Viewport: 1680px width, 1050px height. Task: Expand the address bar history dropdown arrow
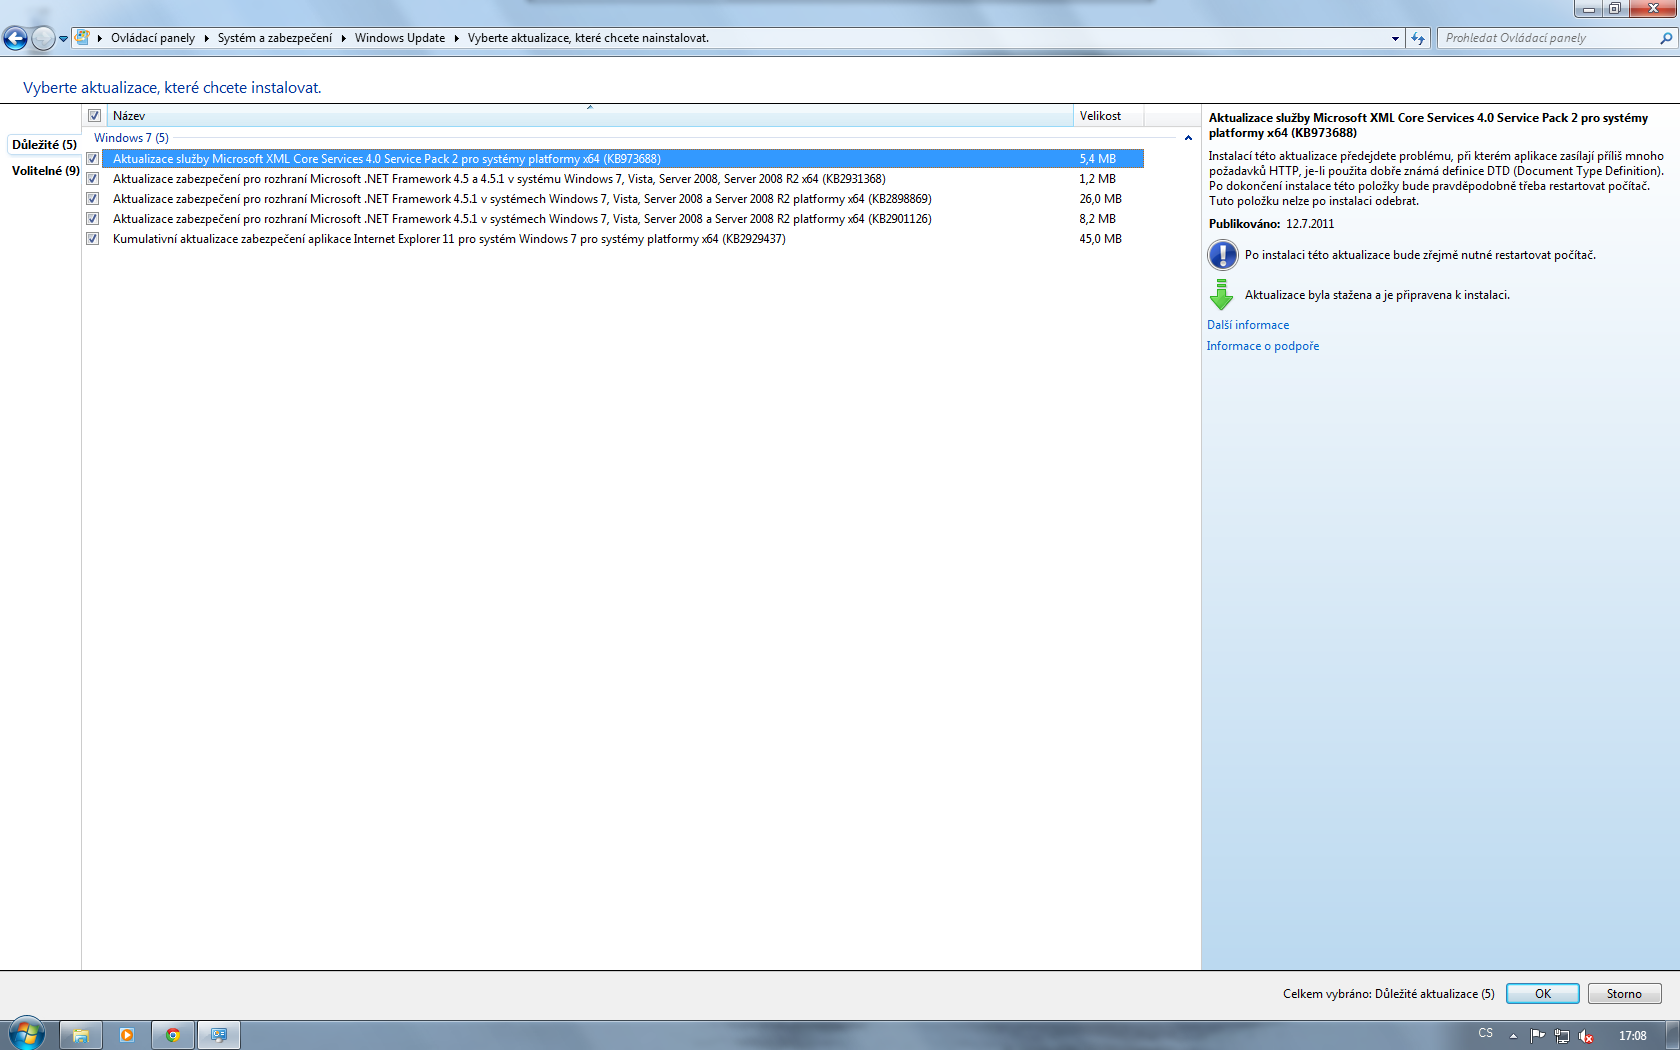[x=1395, y=38]
